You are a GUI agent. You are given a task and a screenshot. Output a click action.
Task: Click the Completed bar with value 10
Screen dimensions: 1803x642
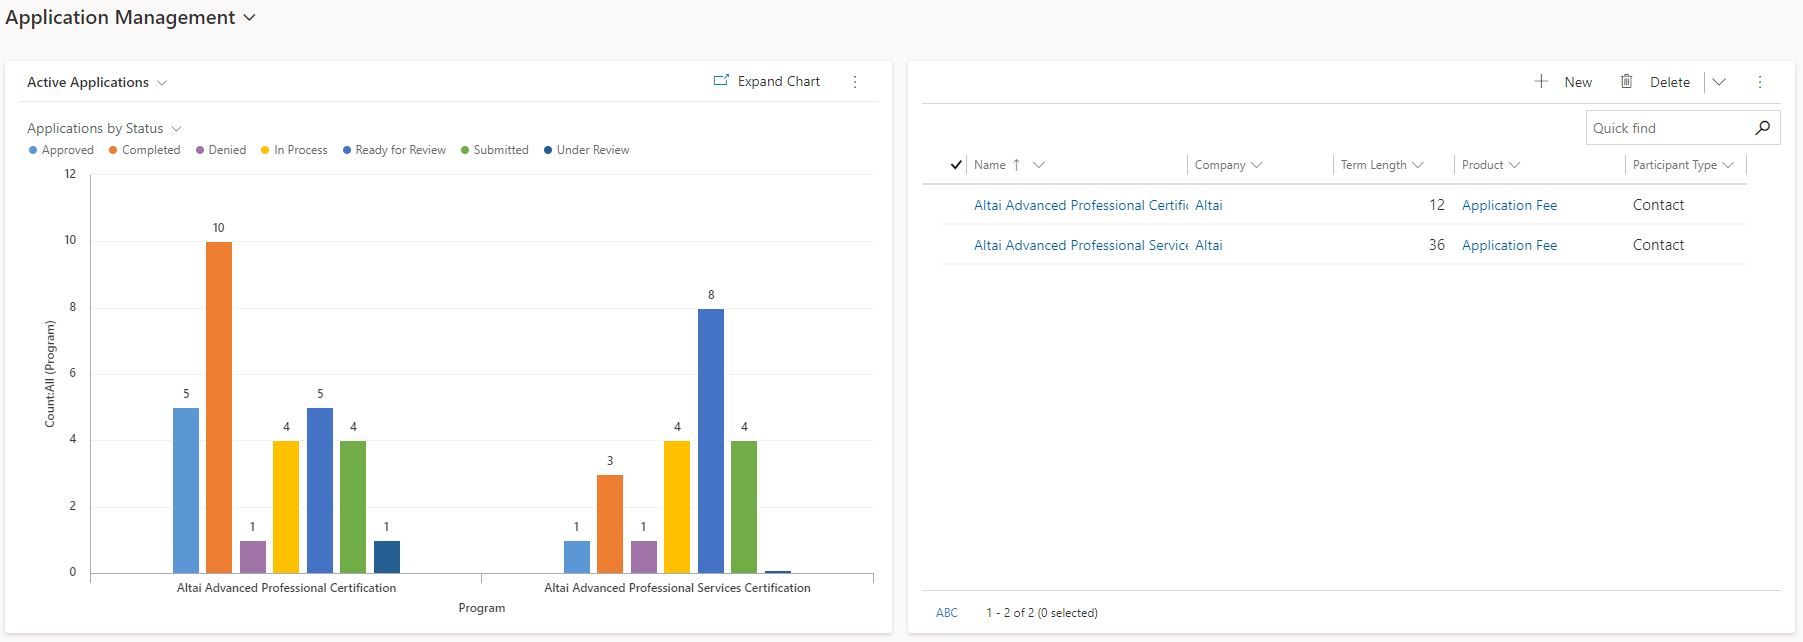(x=219, y=407)
